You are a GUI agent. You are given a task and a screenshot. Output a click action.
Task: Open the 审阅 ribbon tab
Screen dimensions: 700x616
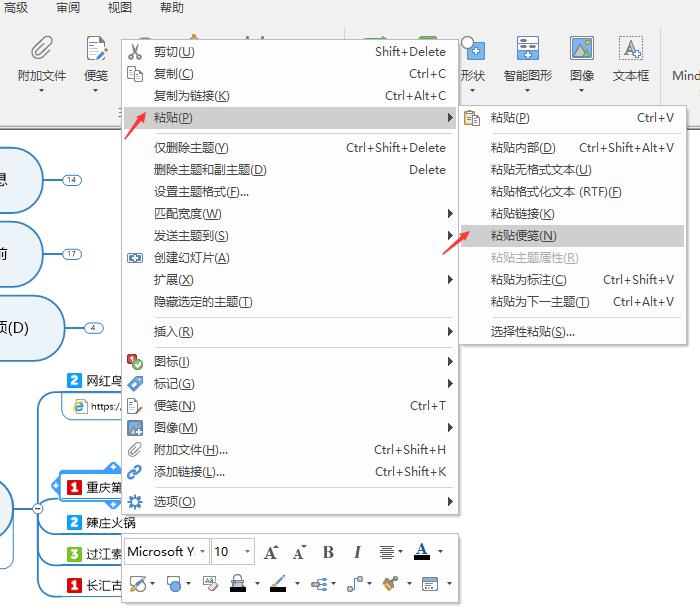coord(68,8)
